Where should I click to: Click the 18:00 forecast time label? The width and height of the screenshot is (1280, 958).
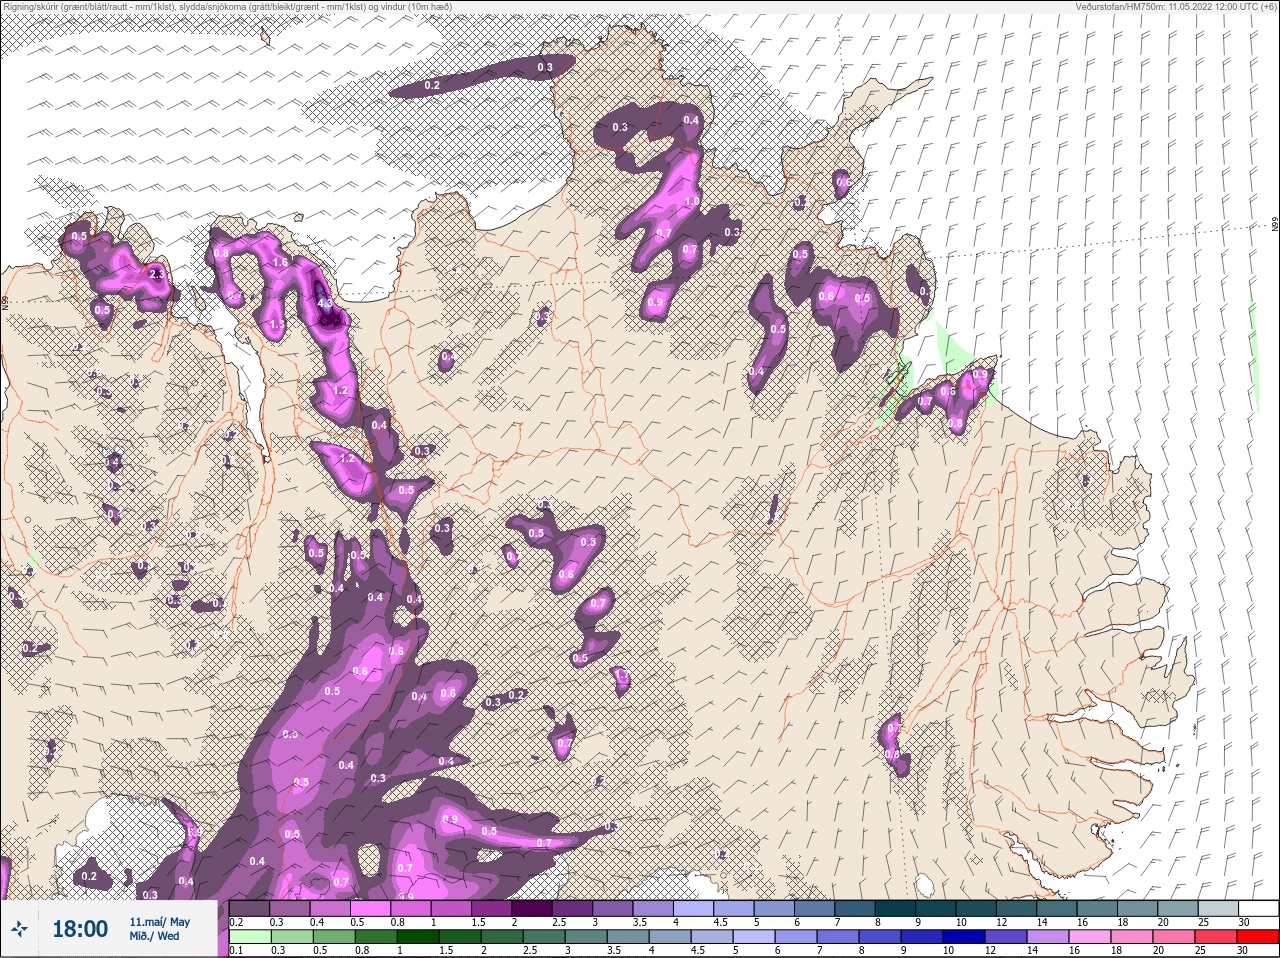[79, 929]
